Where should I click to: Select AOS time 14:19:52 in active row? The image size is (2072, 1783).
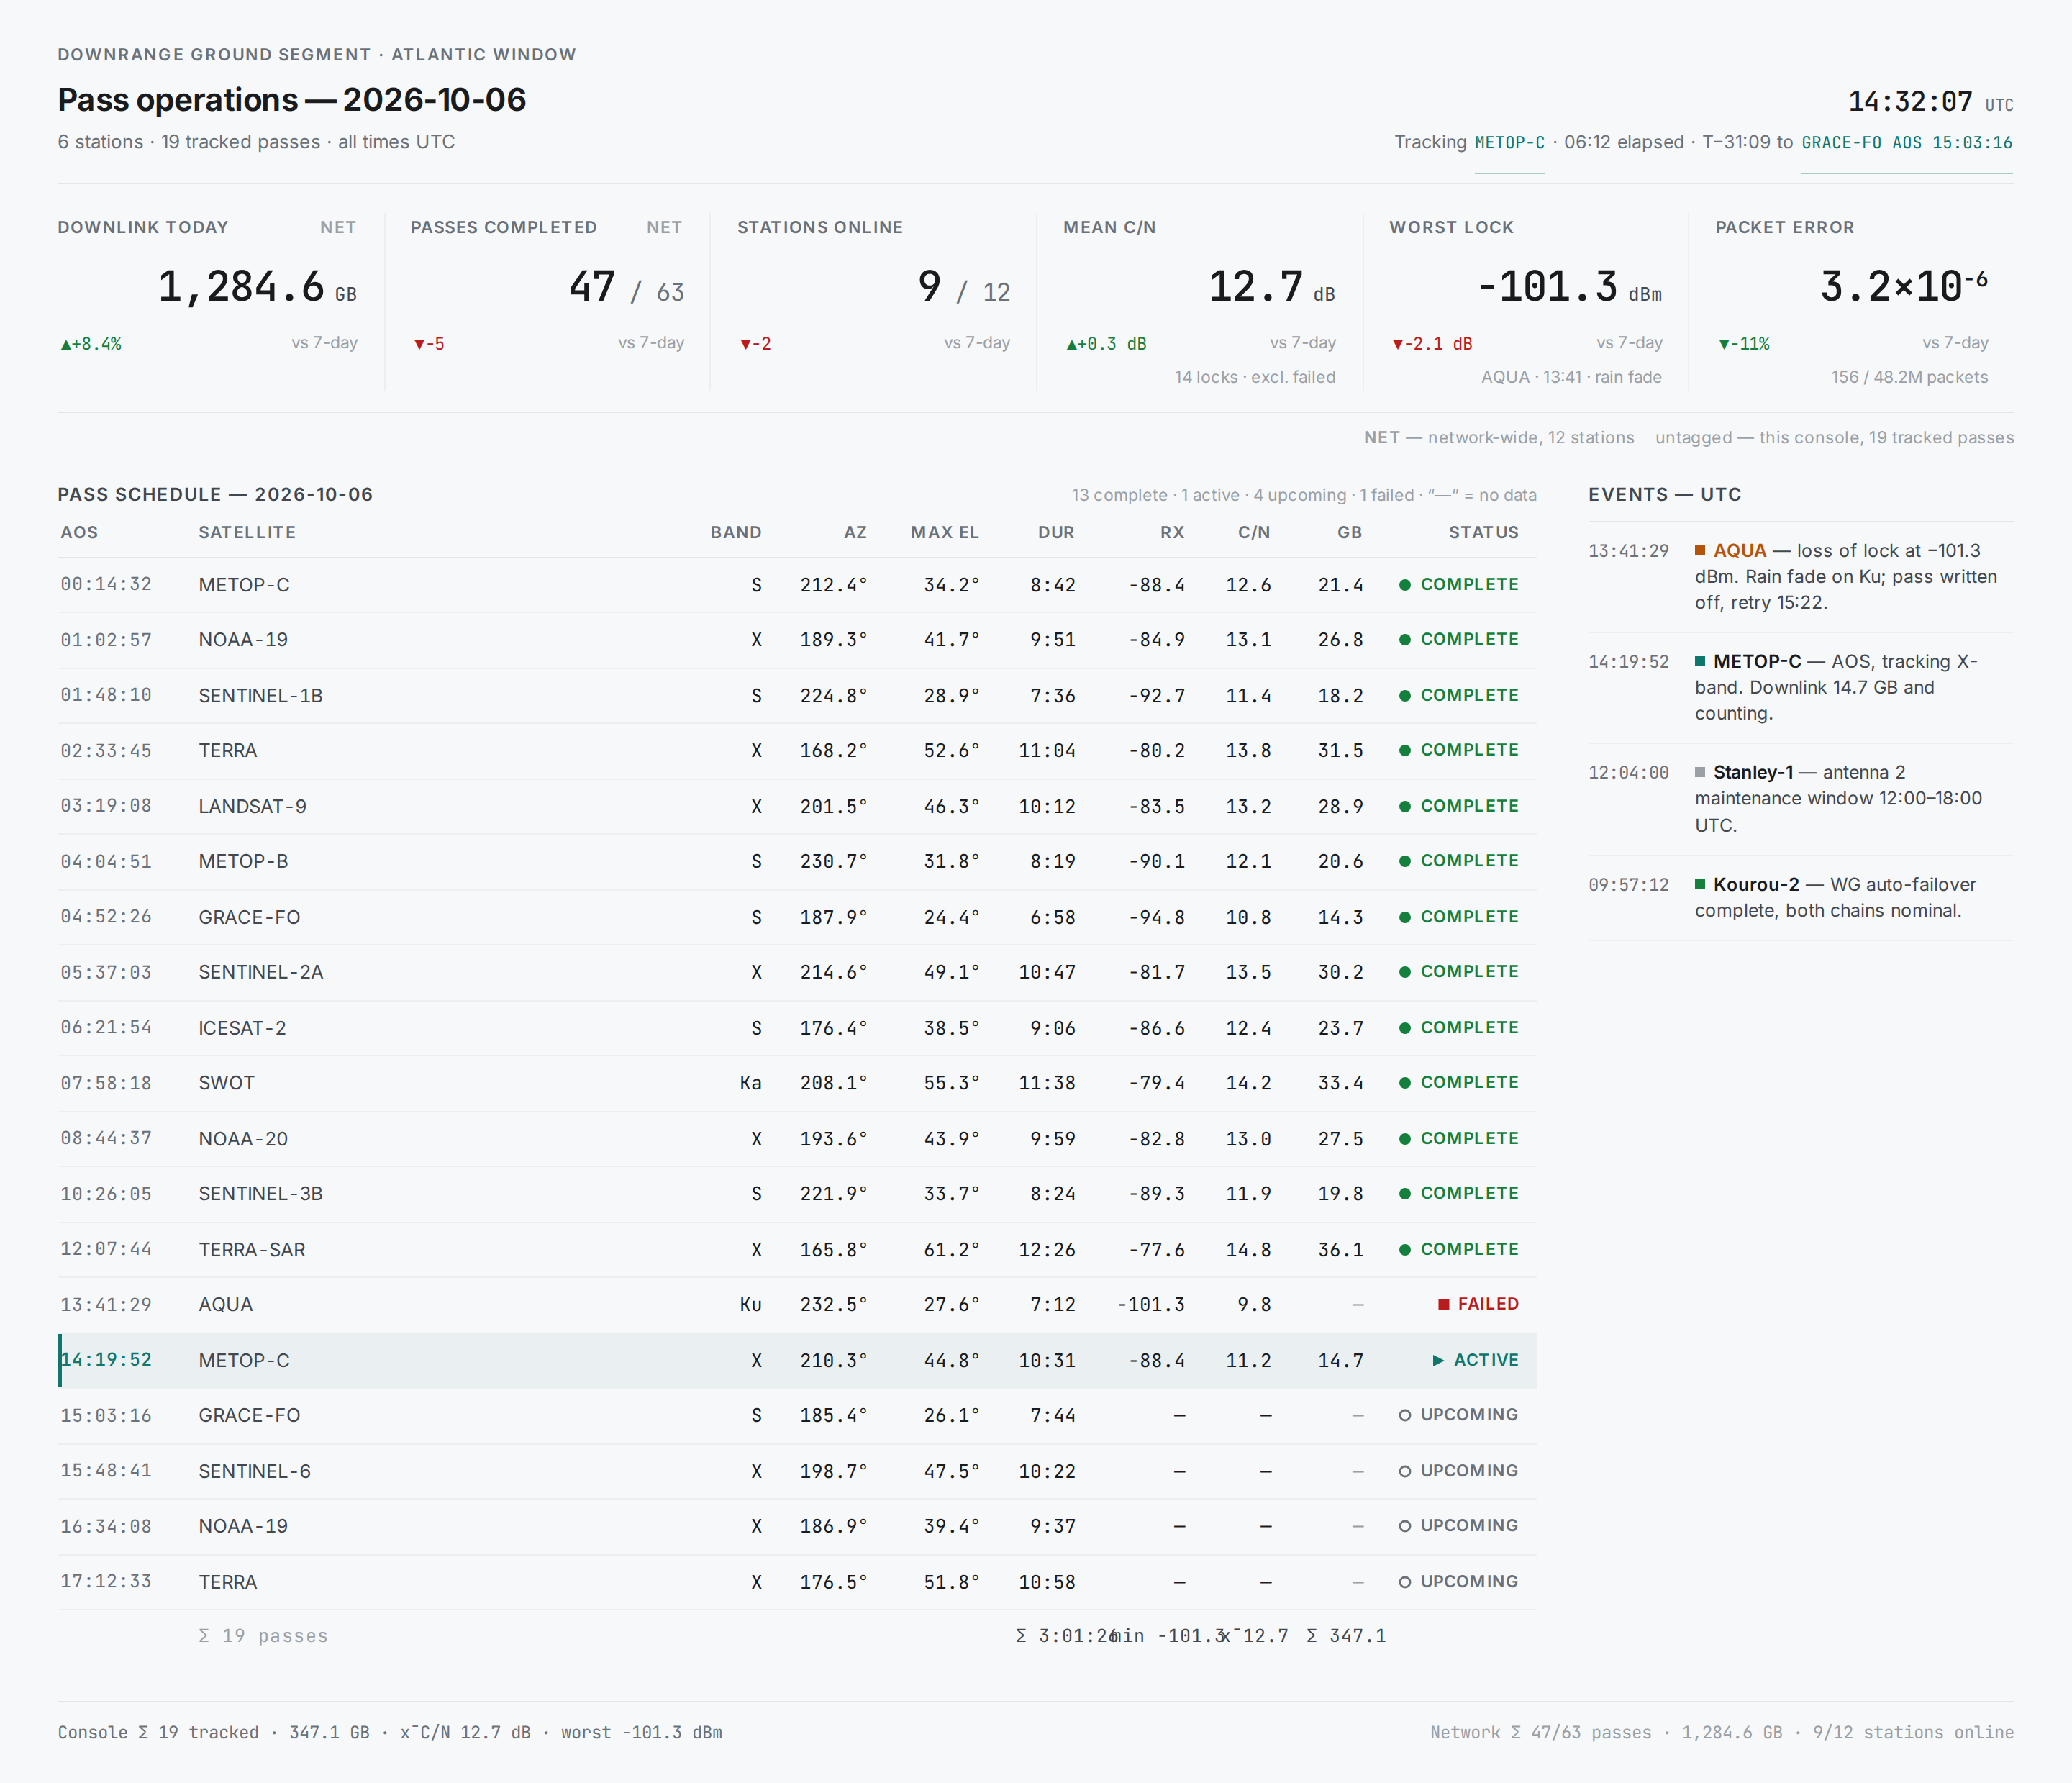107,1360
